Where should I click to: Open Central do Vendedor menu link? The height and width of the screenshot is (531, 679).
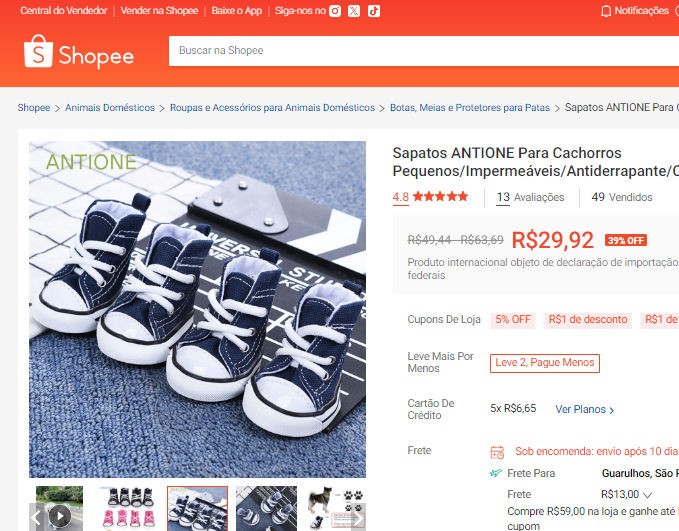(62, 11)
